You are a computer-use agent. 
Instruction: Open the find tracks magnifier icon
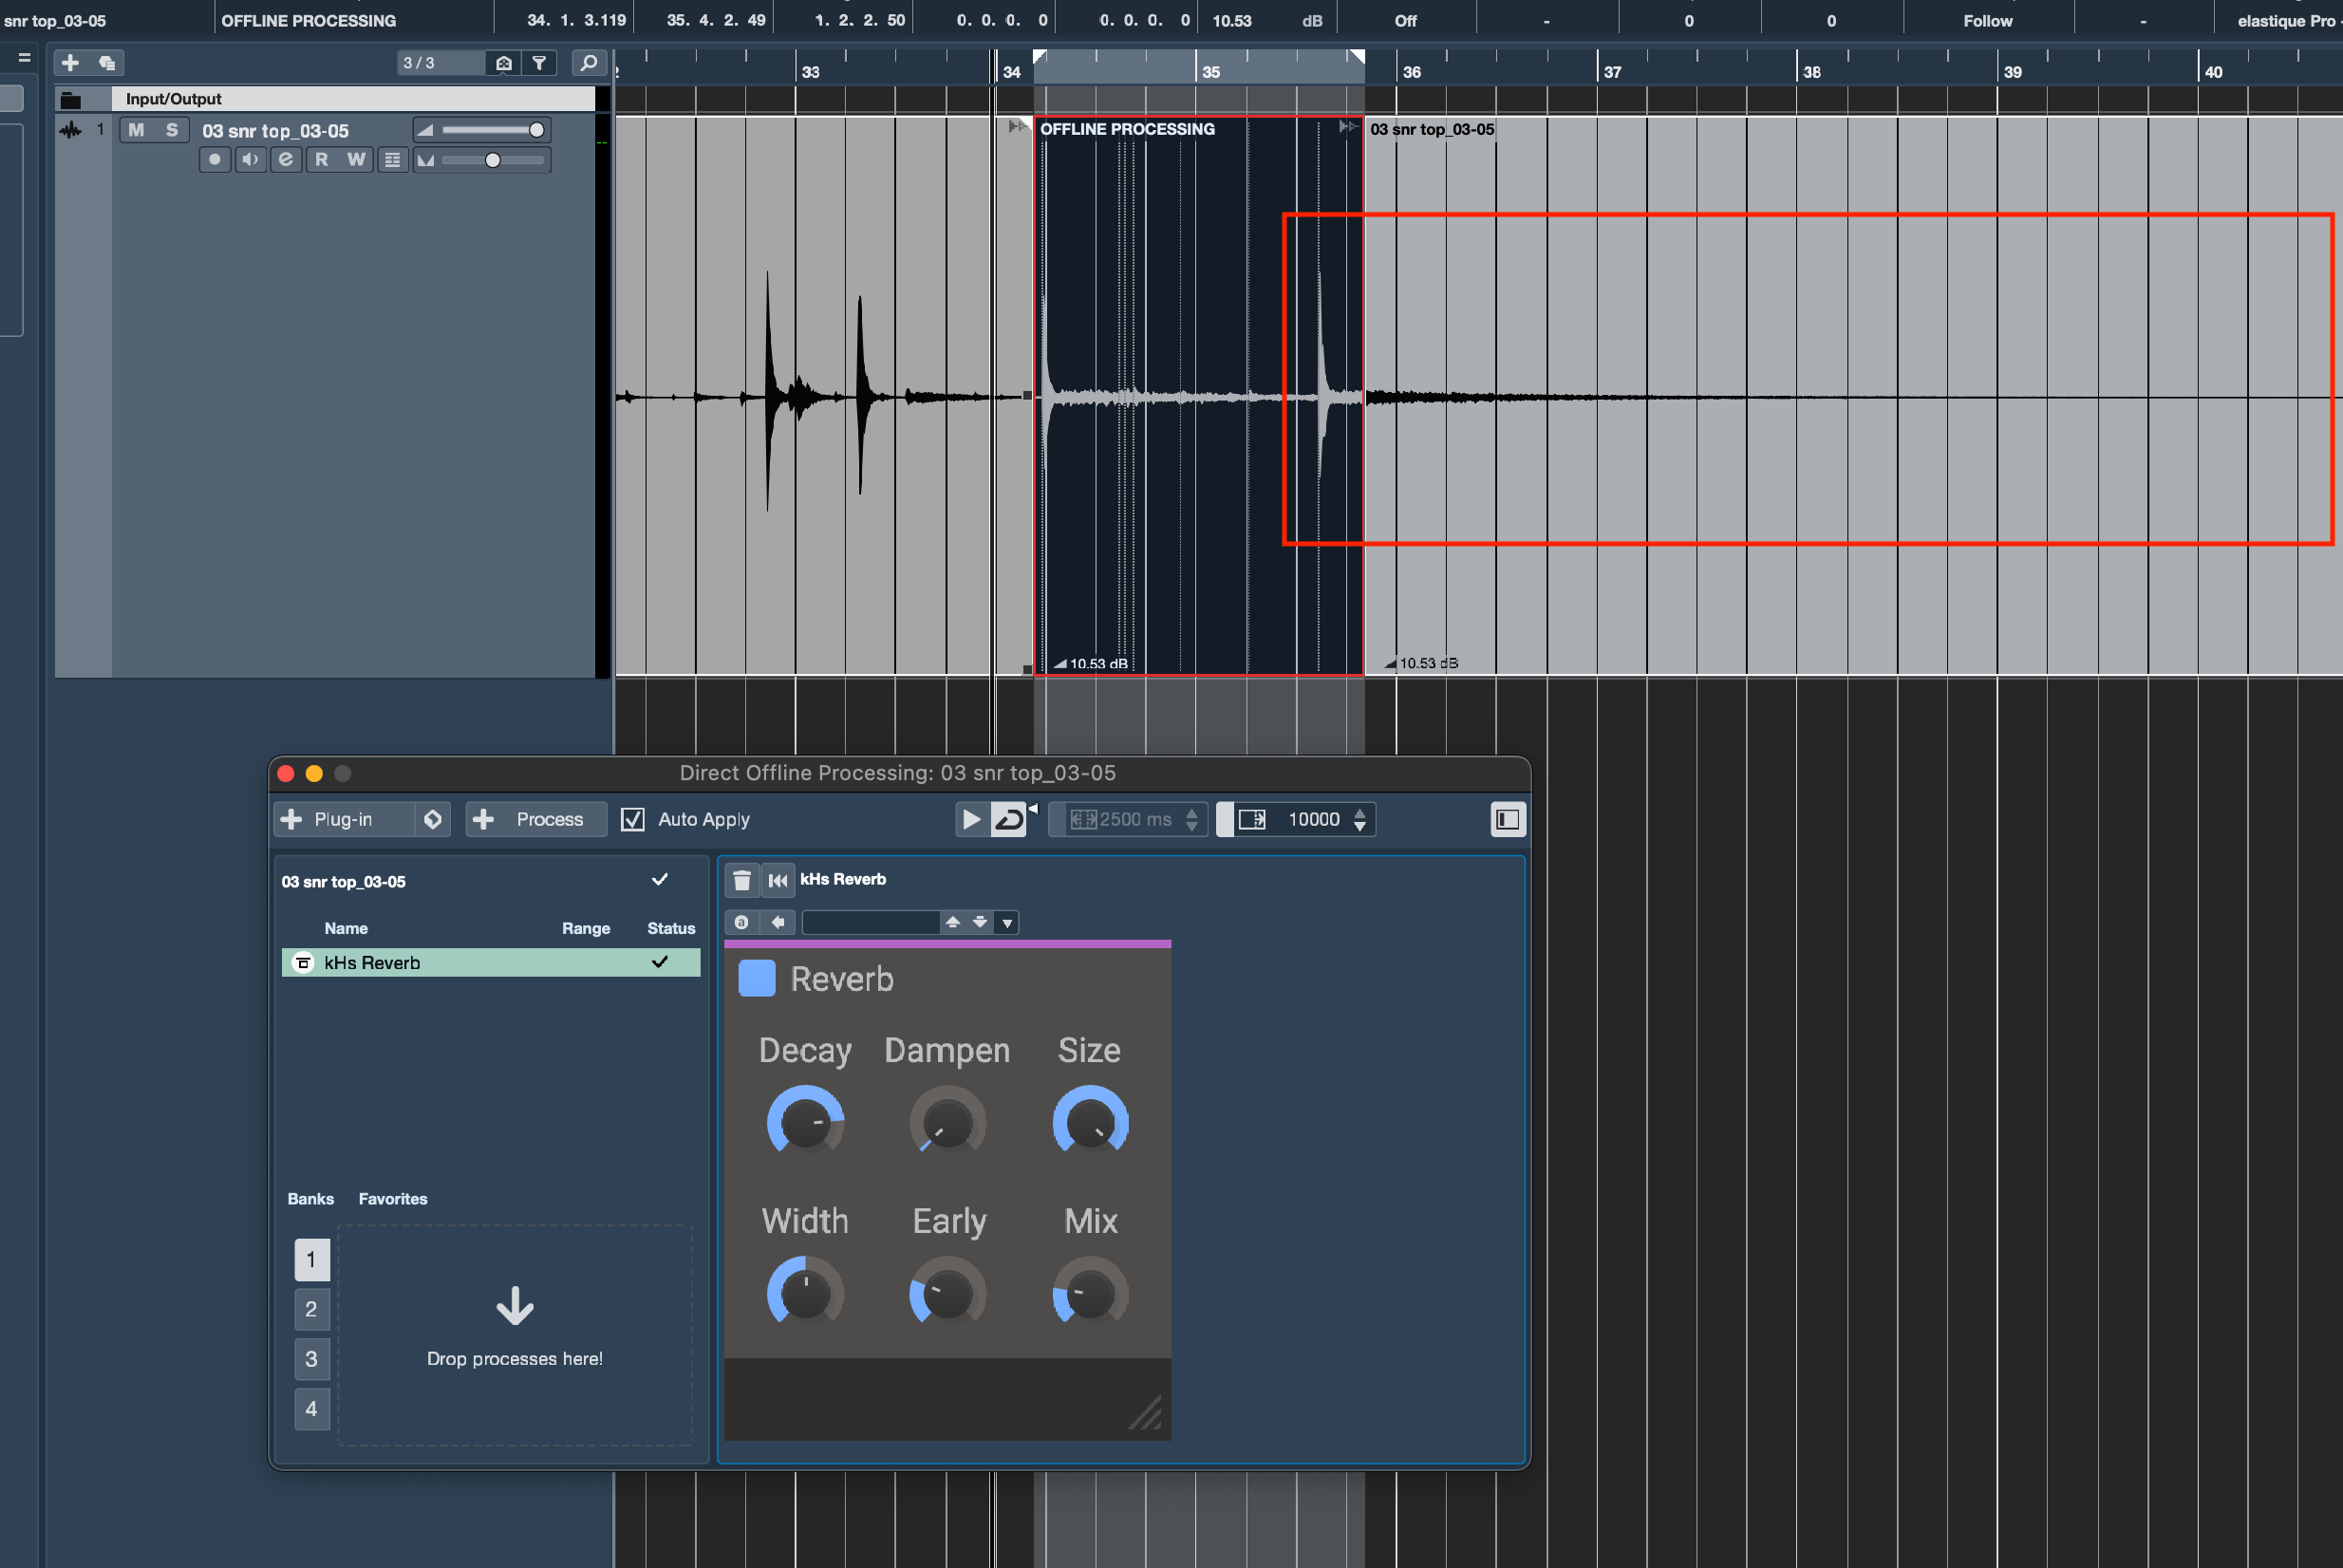pos(589,63)
